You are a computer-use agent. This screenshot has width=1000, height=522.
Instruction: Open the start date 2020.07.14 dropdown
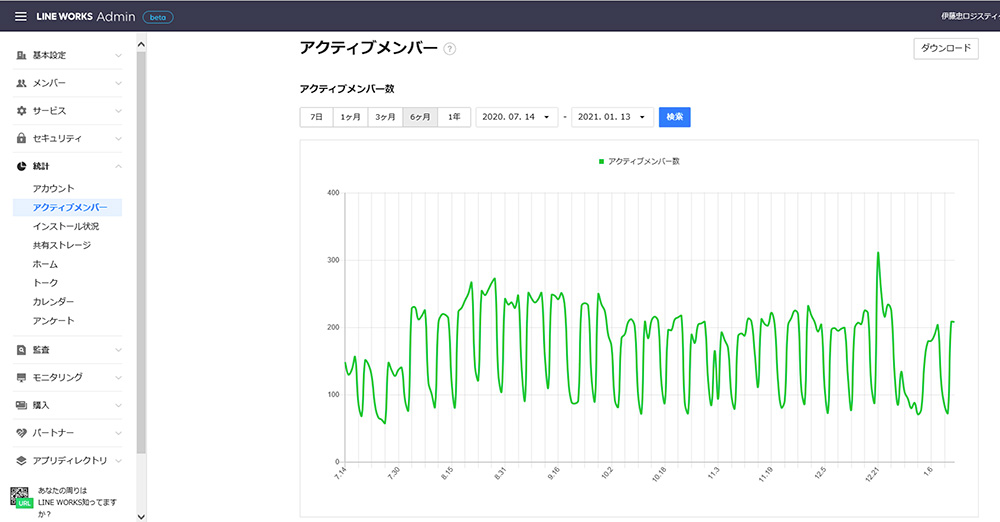(516, 117)
